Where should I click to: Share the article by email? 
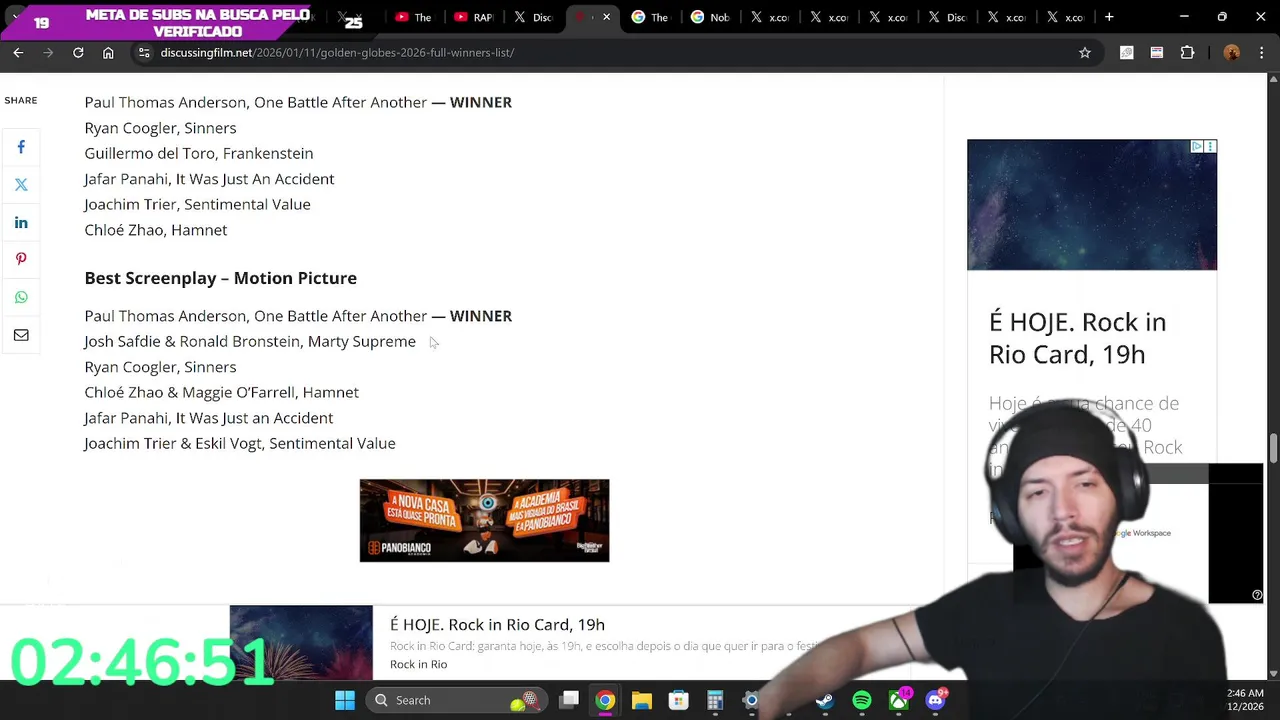pos(21,335)
